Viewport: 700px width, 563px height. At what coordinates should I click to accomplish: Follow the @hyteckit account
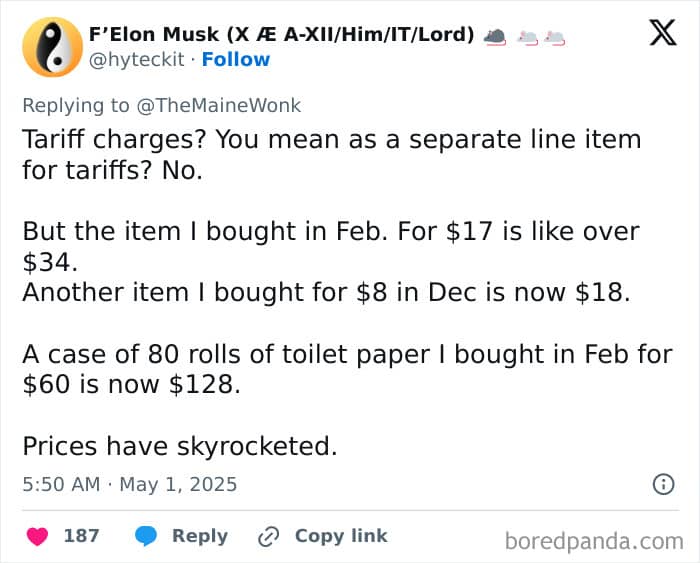point(236,59)
